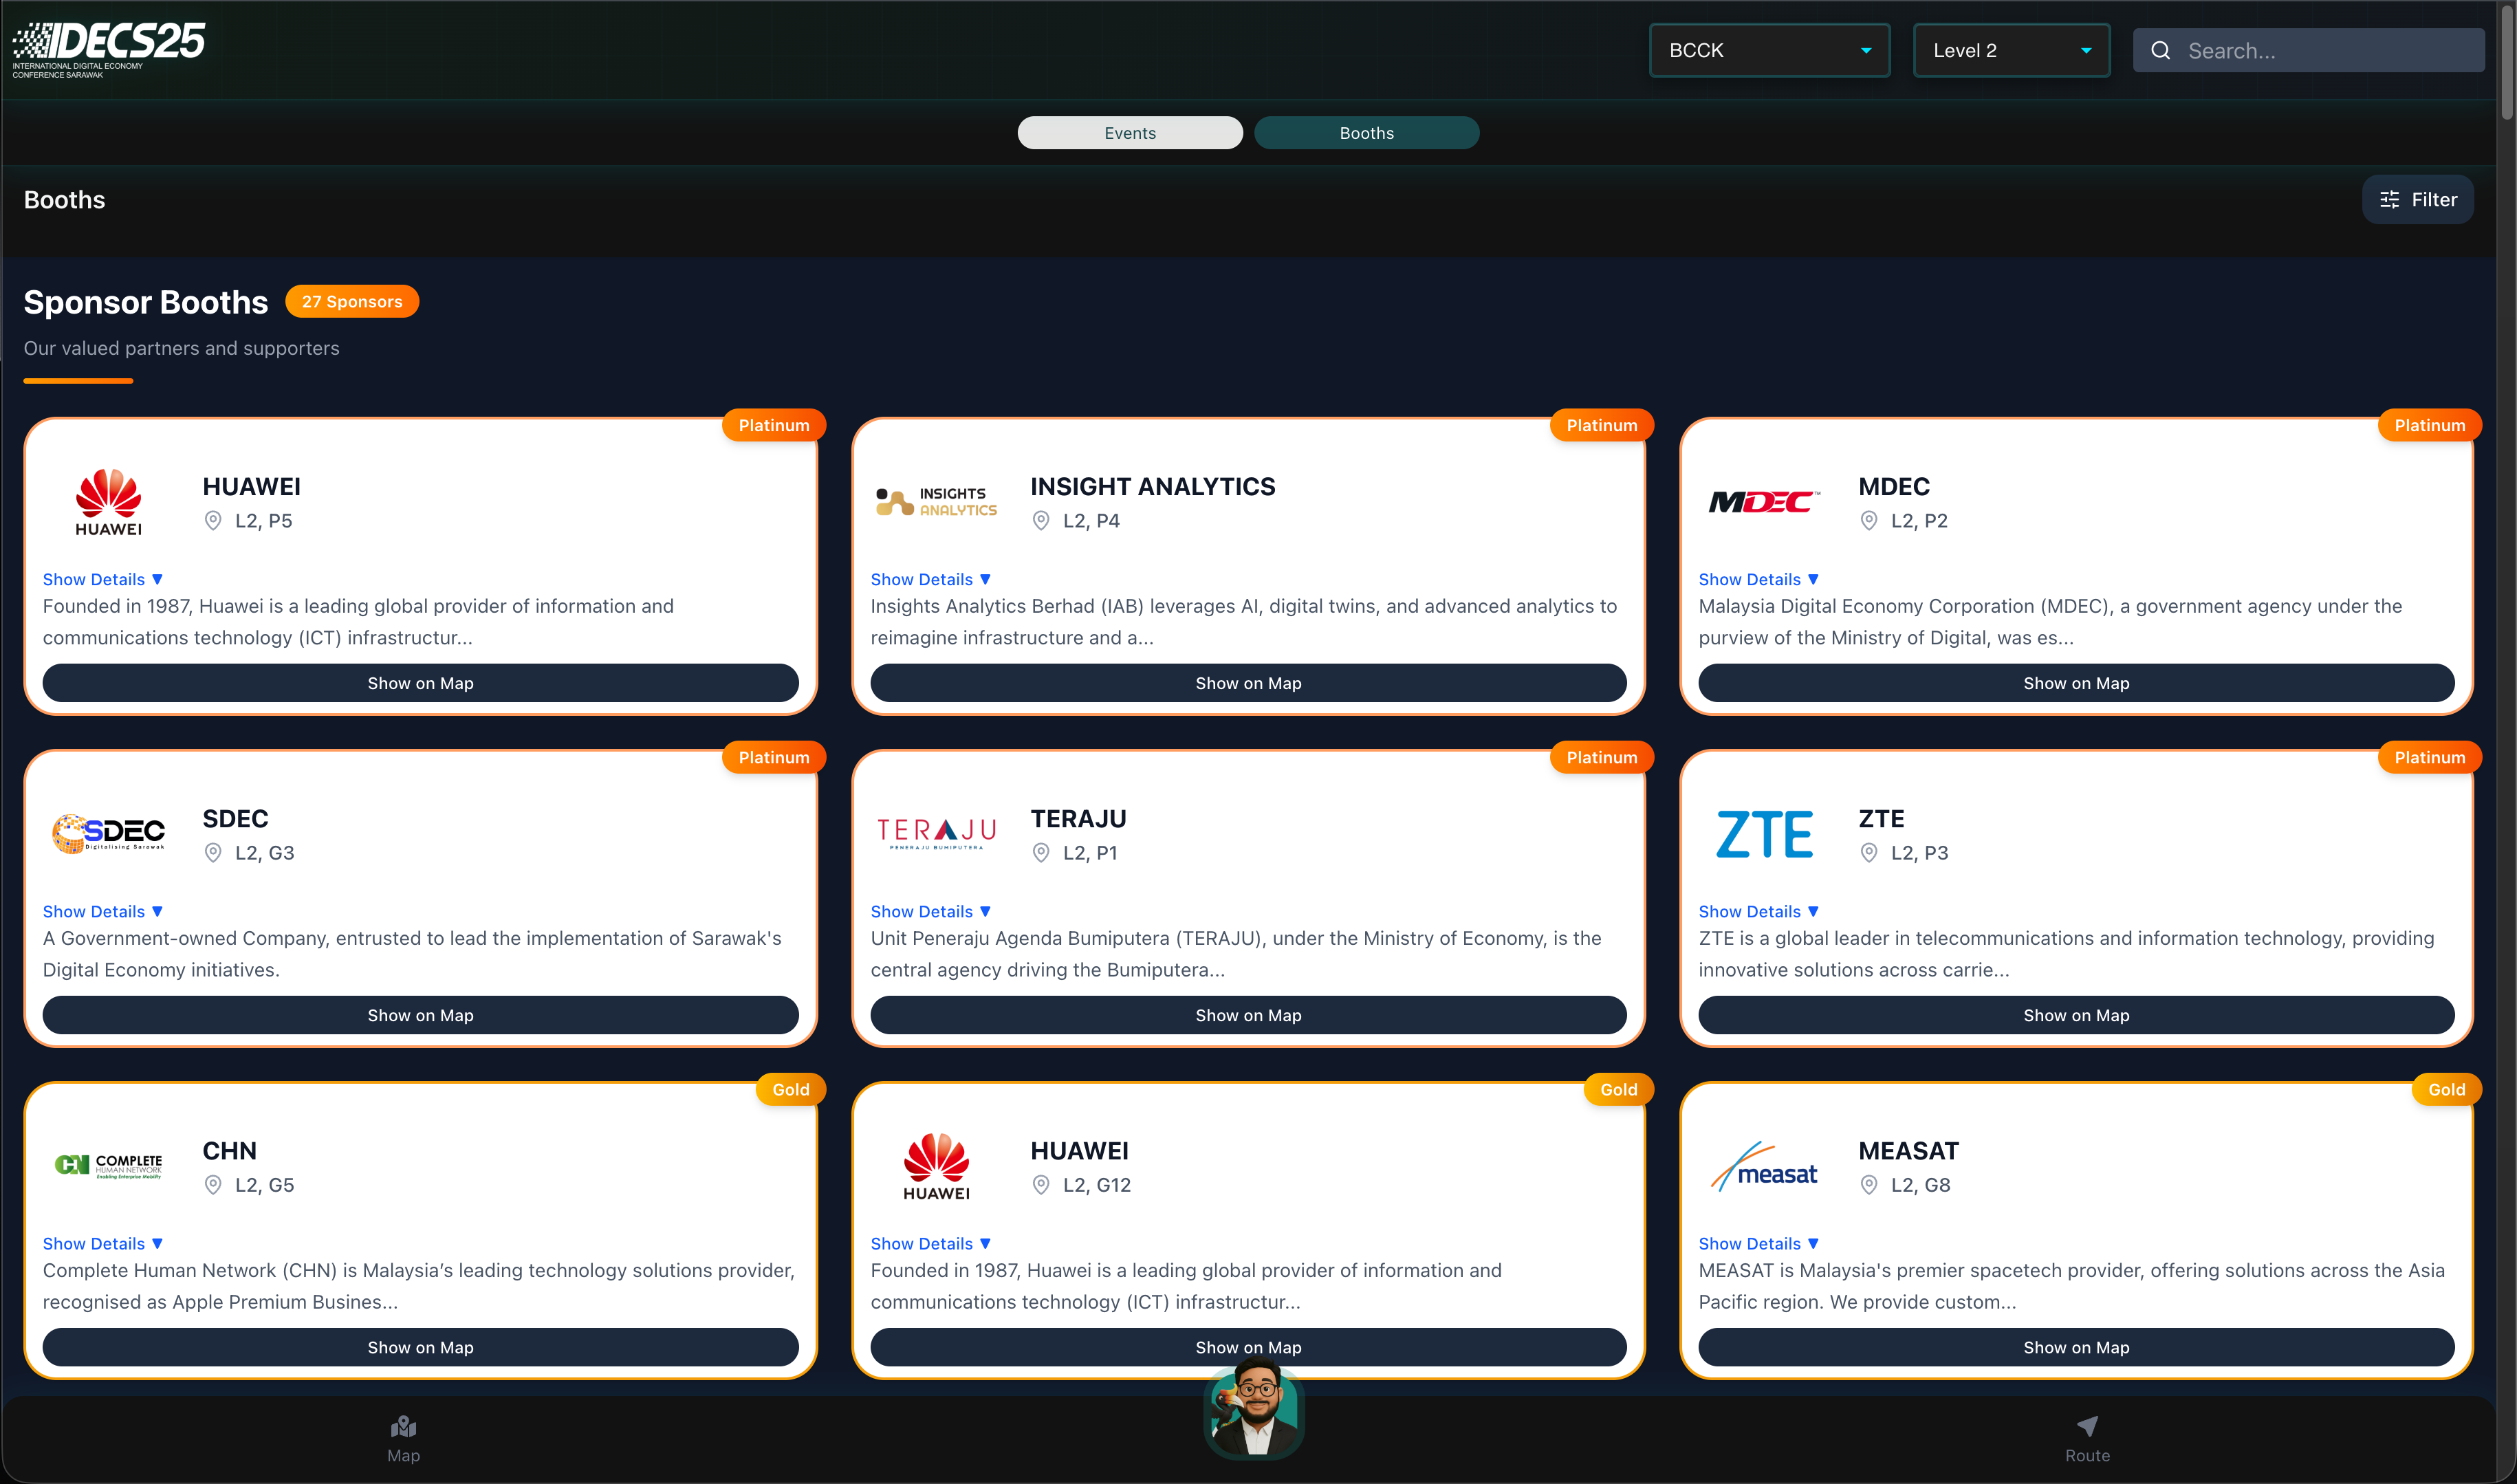
Task: Click the Gold badge on MEASAT card
Action: (2447, 1089)
